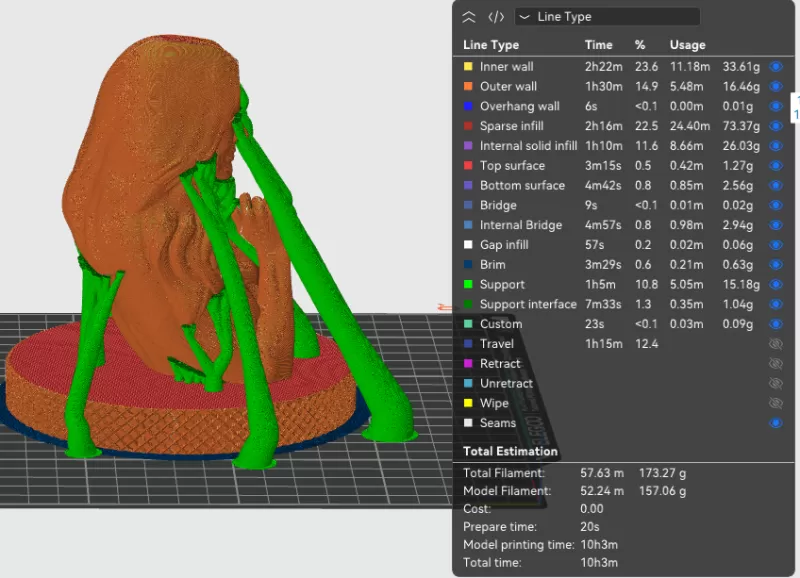Screen dimensions: 800x578
Task: Open the Line Type view dropdown
Action: tap(607, 17)
